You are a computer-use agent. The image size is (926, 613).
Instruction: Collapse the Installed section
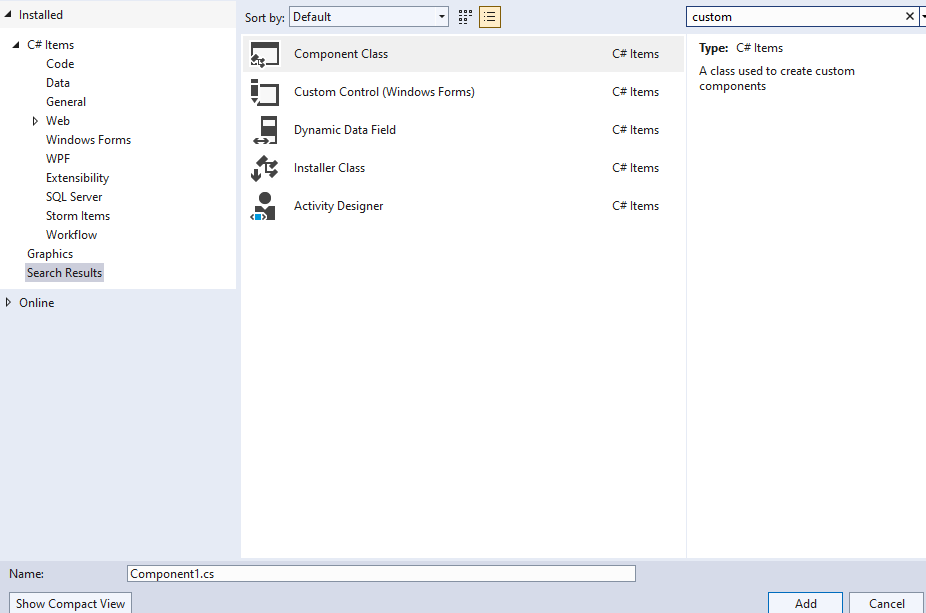click(x=8, y=14)
